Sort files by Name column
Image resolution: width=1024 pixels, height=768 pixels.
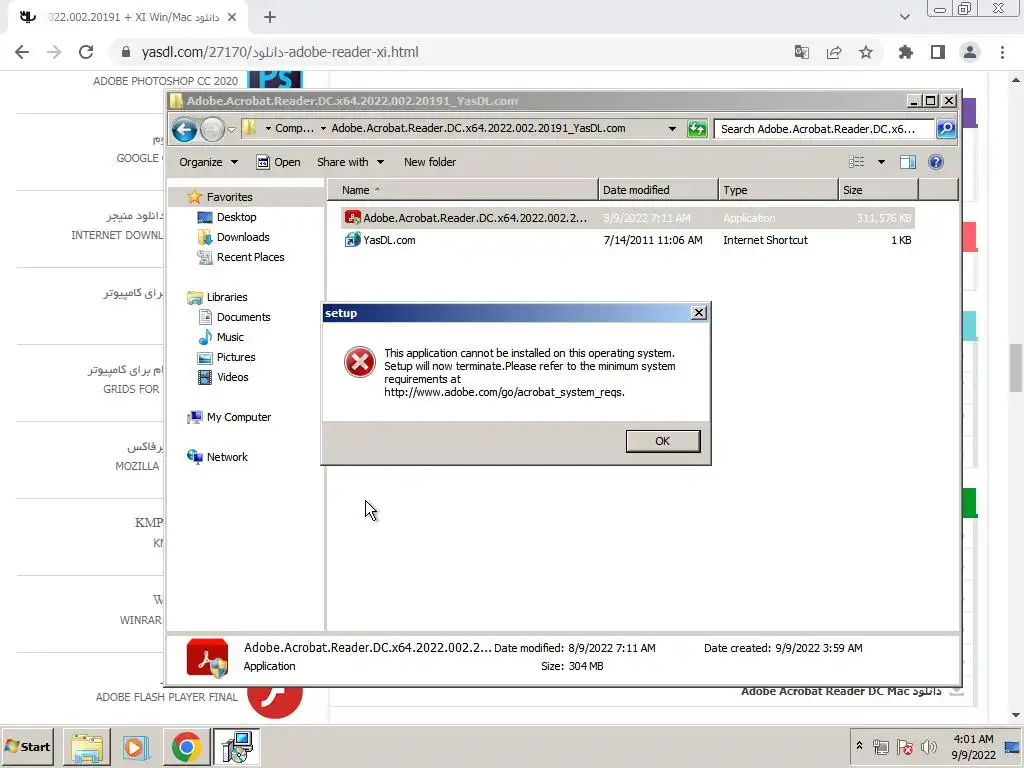pos(462,190)
